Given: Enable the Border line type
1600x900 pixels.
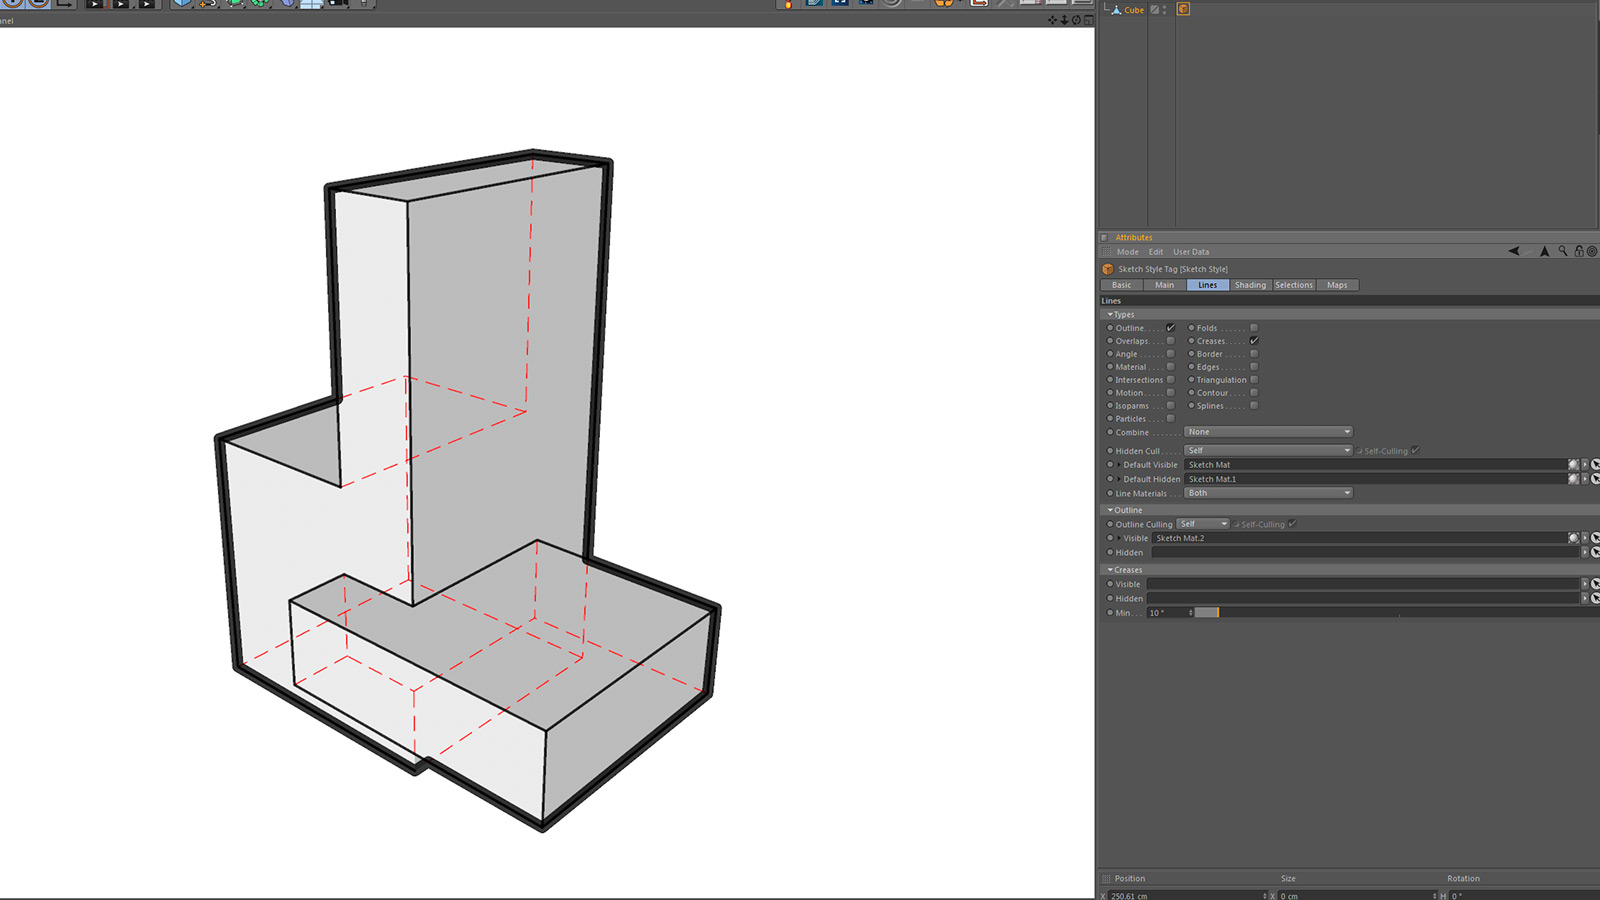Looking at the screenshot, I should pos(1254,354).
